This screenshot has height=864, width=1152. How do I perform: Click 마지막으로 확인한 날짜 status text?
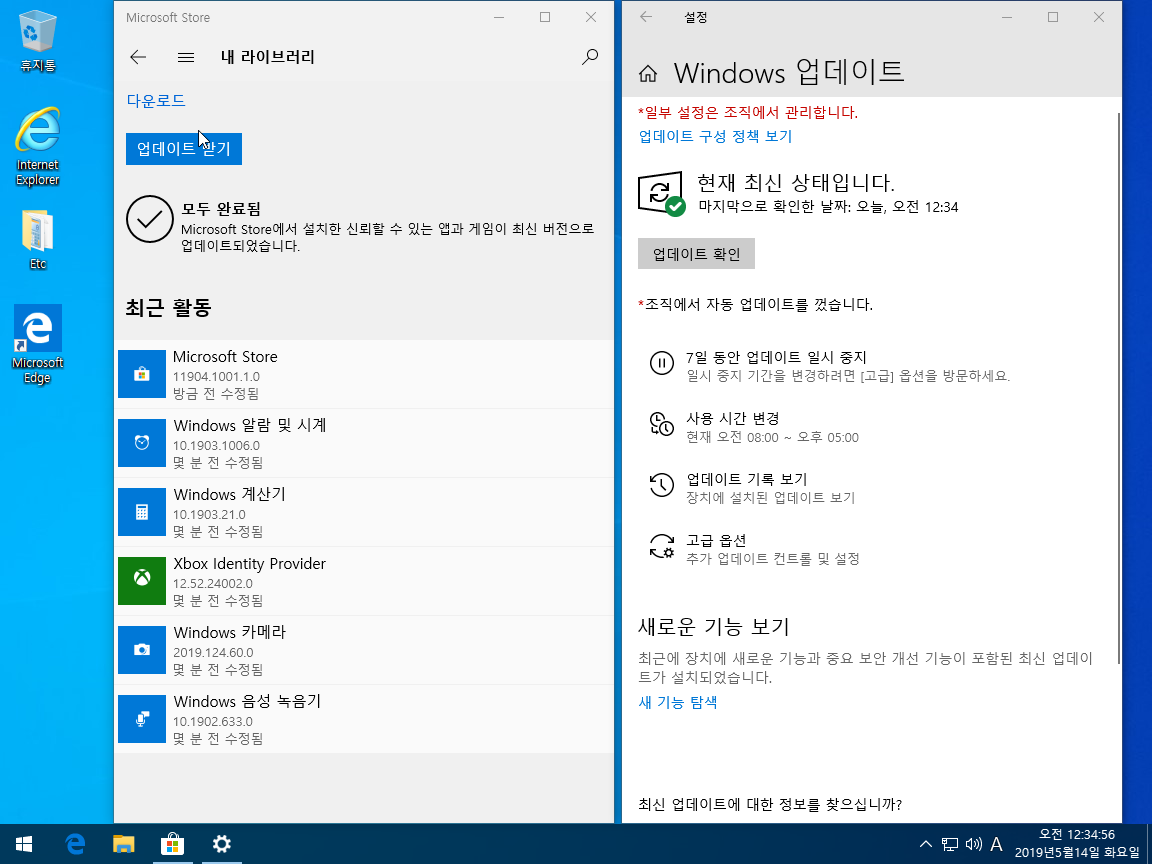[x=828, y=207]
